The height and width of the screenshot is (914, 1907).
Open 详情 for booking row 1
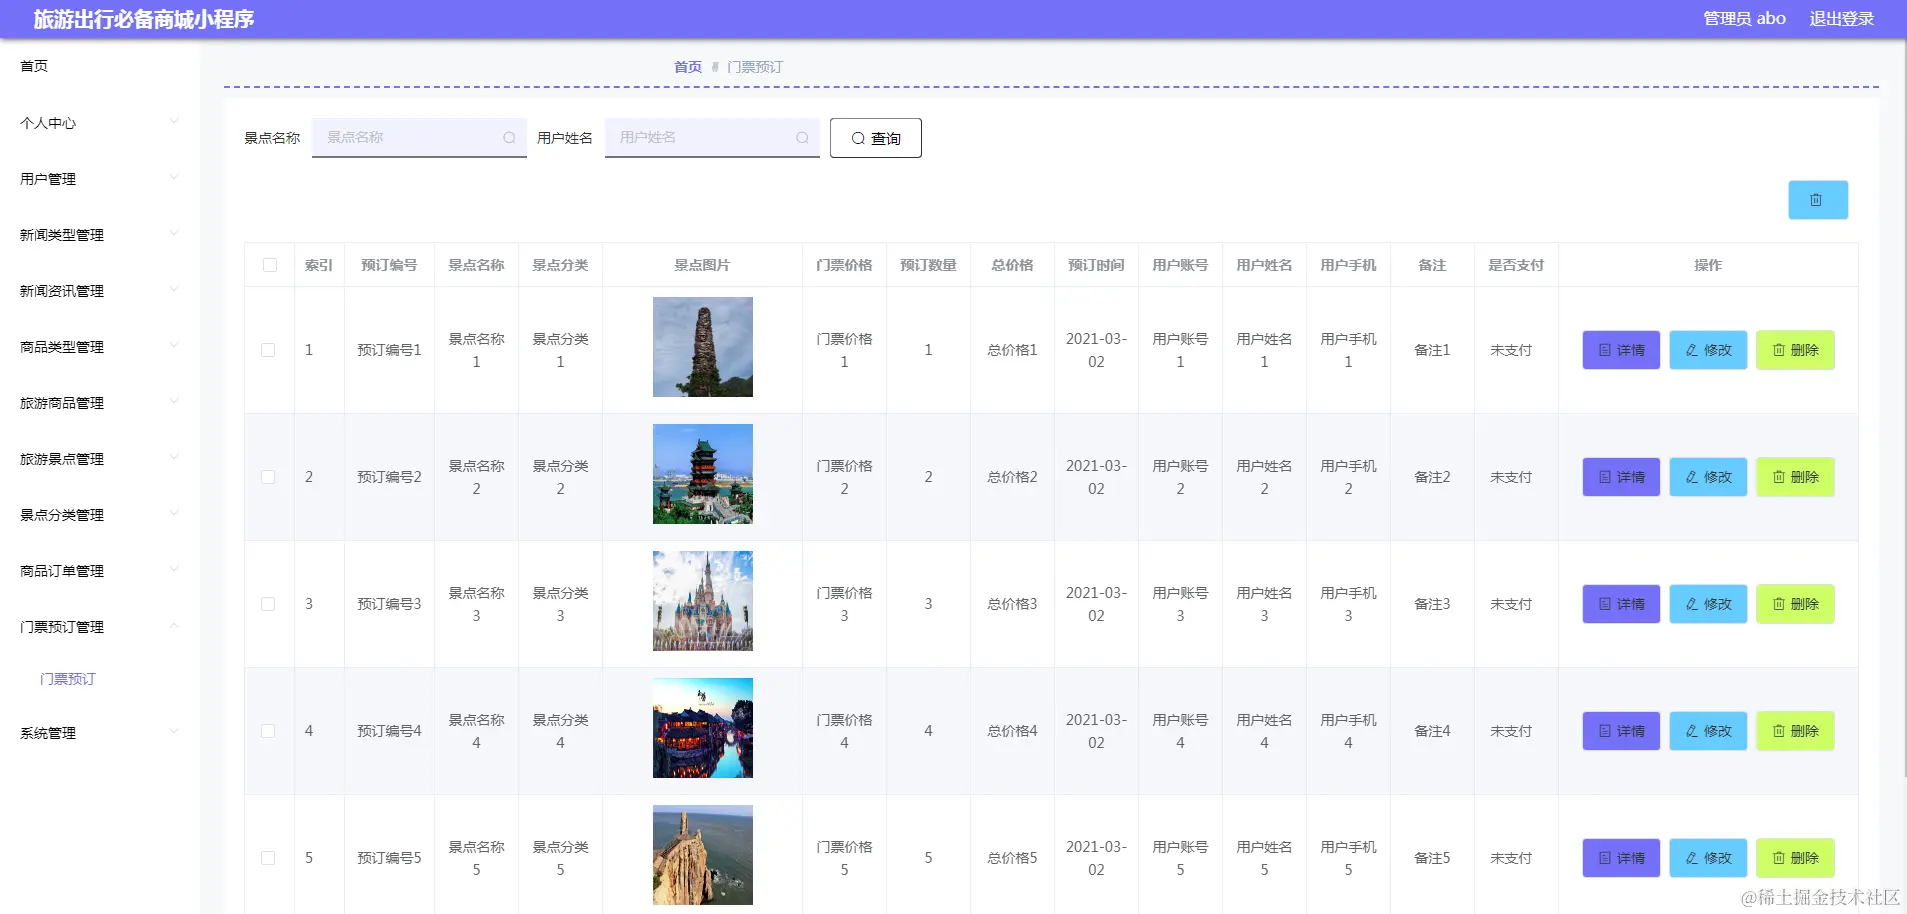(x=1621, y=350)
